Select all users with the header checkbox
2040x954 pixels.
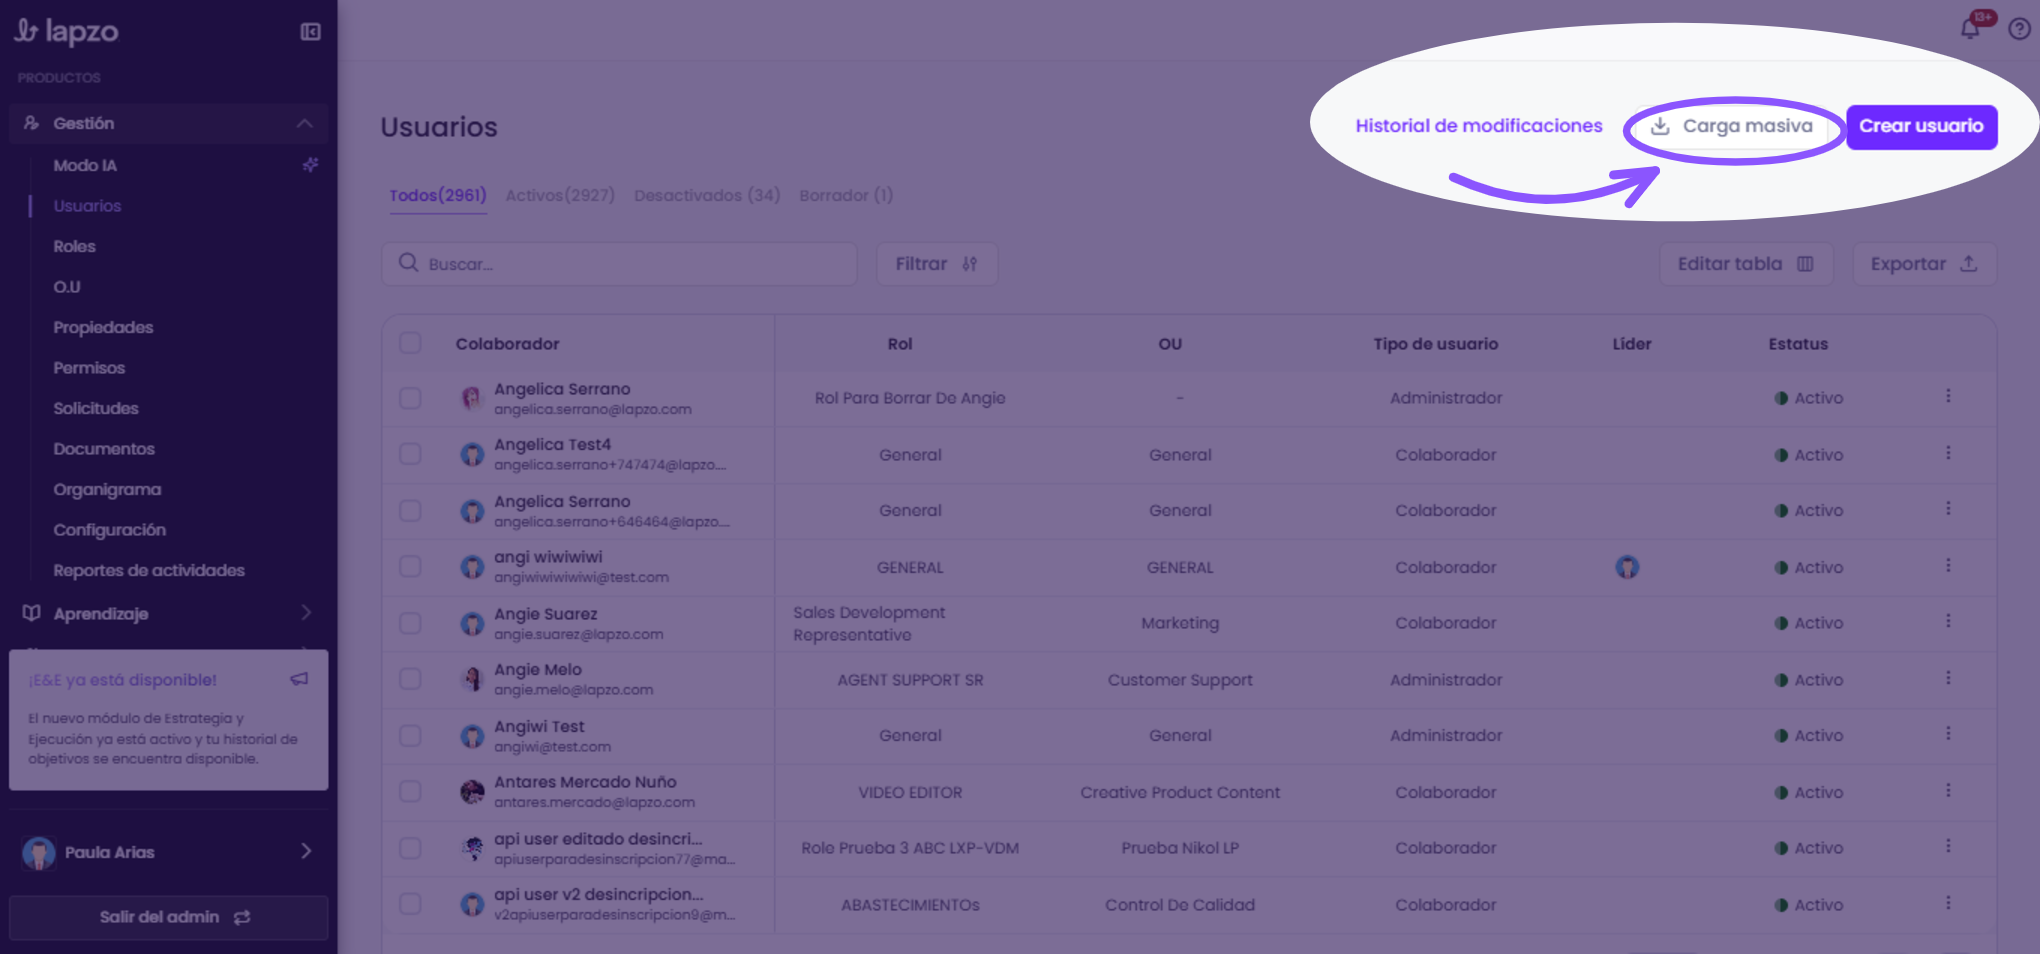410,343
